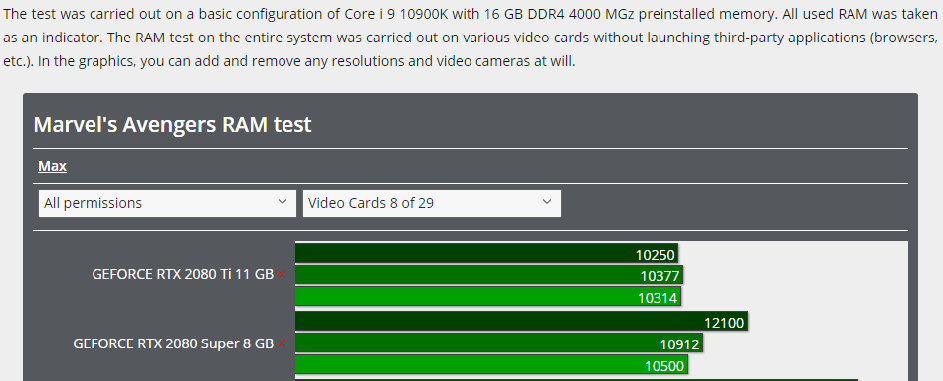Viewport: 943px width, 381px height.
Task: Click the dark green 12100 bar
Action: (521, 322)
